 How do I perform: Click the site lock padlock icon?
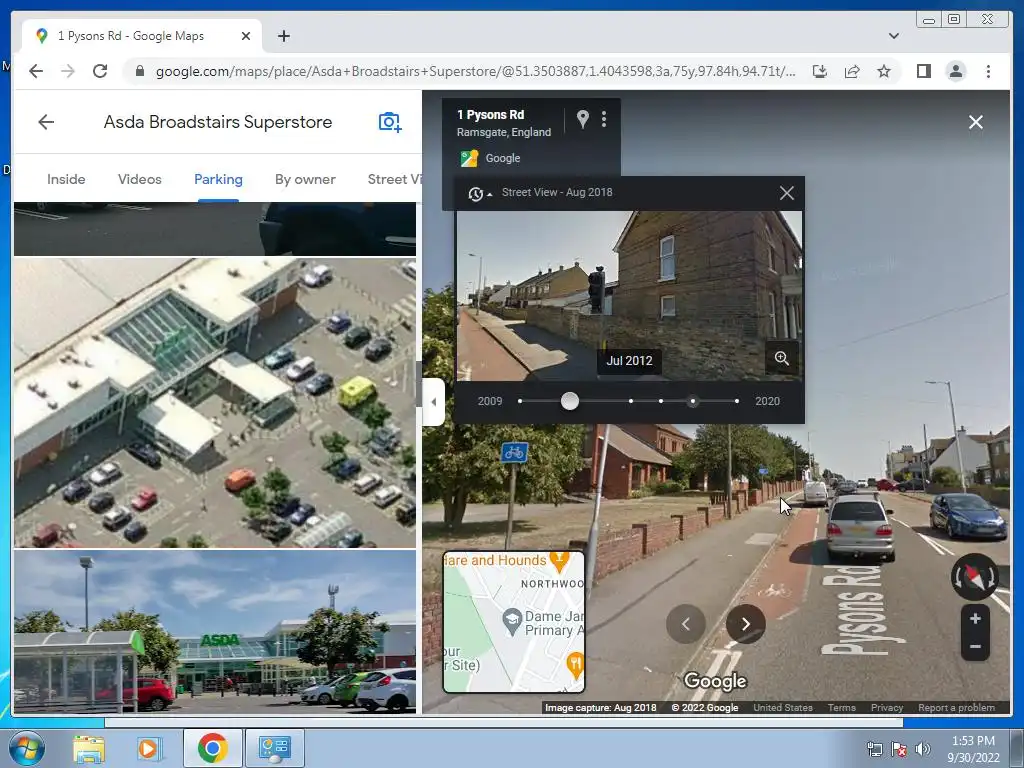139,71
